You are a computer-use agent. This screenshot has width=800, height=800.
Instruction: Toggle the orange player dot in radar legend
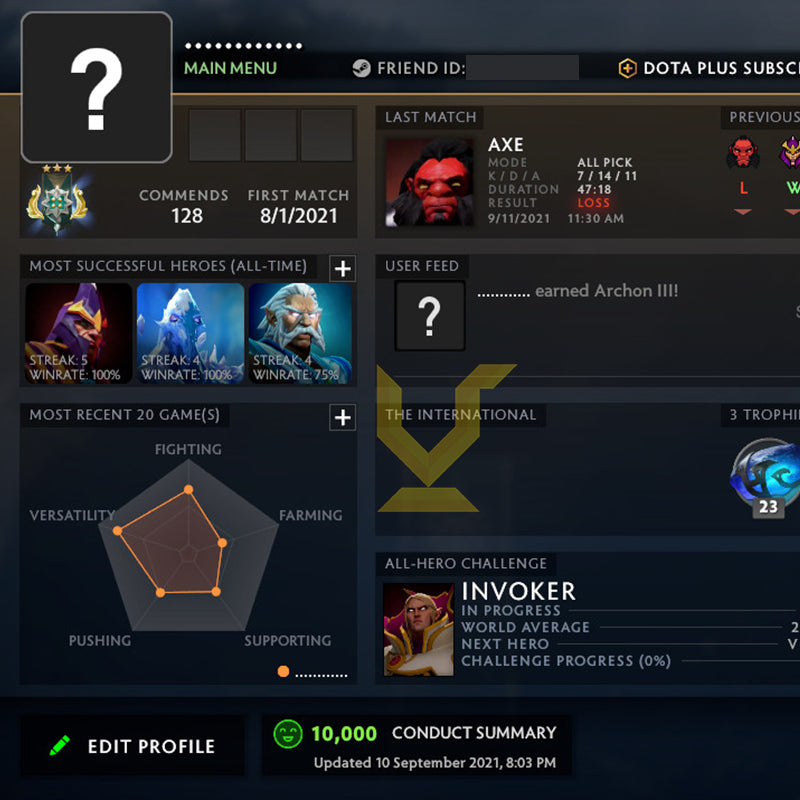pyautogui.click(x=283, y=671)
